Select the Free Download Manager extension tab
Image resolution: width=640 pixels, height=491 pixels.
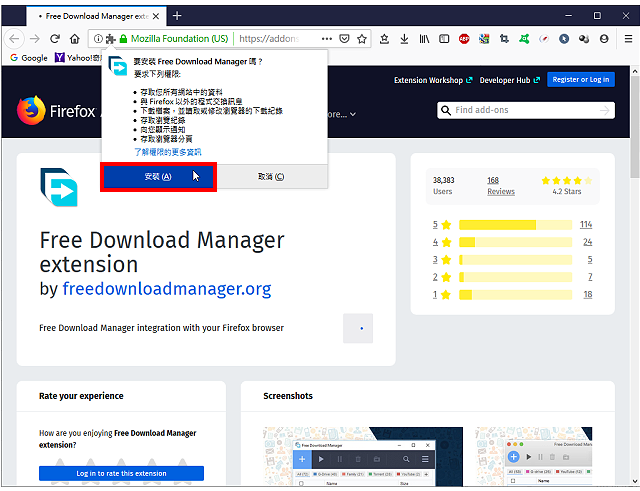tap(96, 16)
